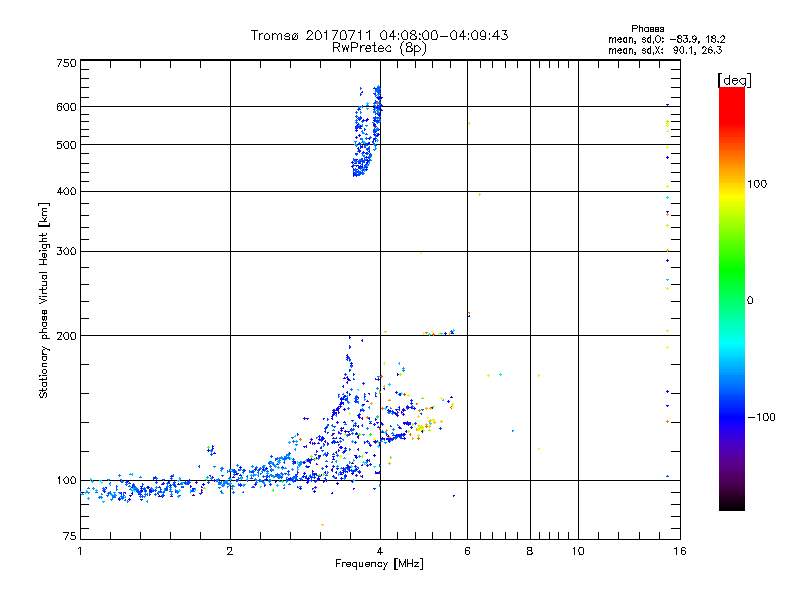Click the x-axis tick label "1"

pos(80,551)
